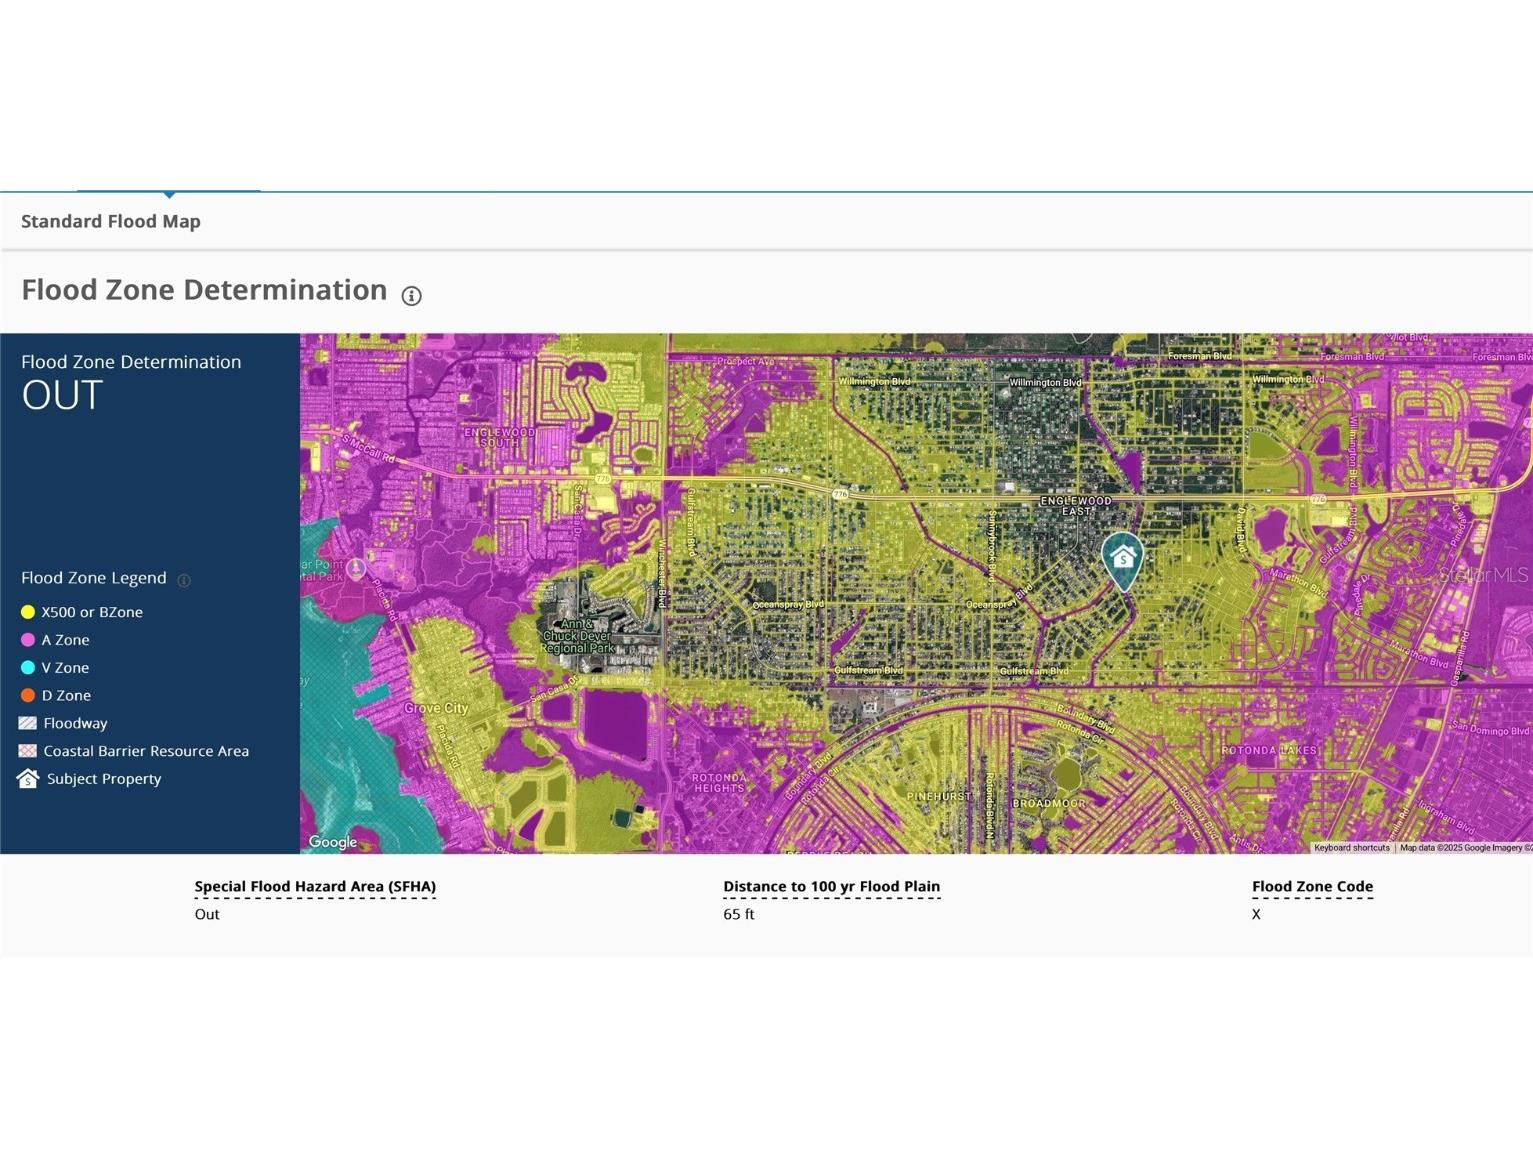Toggle the D Zone legend indicator
This screenshot has height=1149, width=1533.
click(28, 695)
